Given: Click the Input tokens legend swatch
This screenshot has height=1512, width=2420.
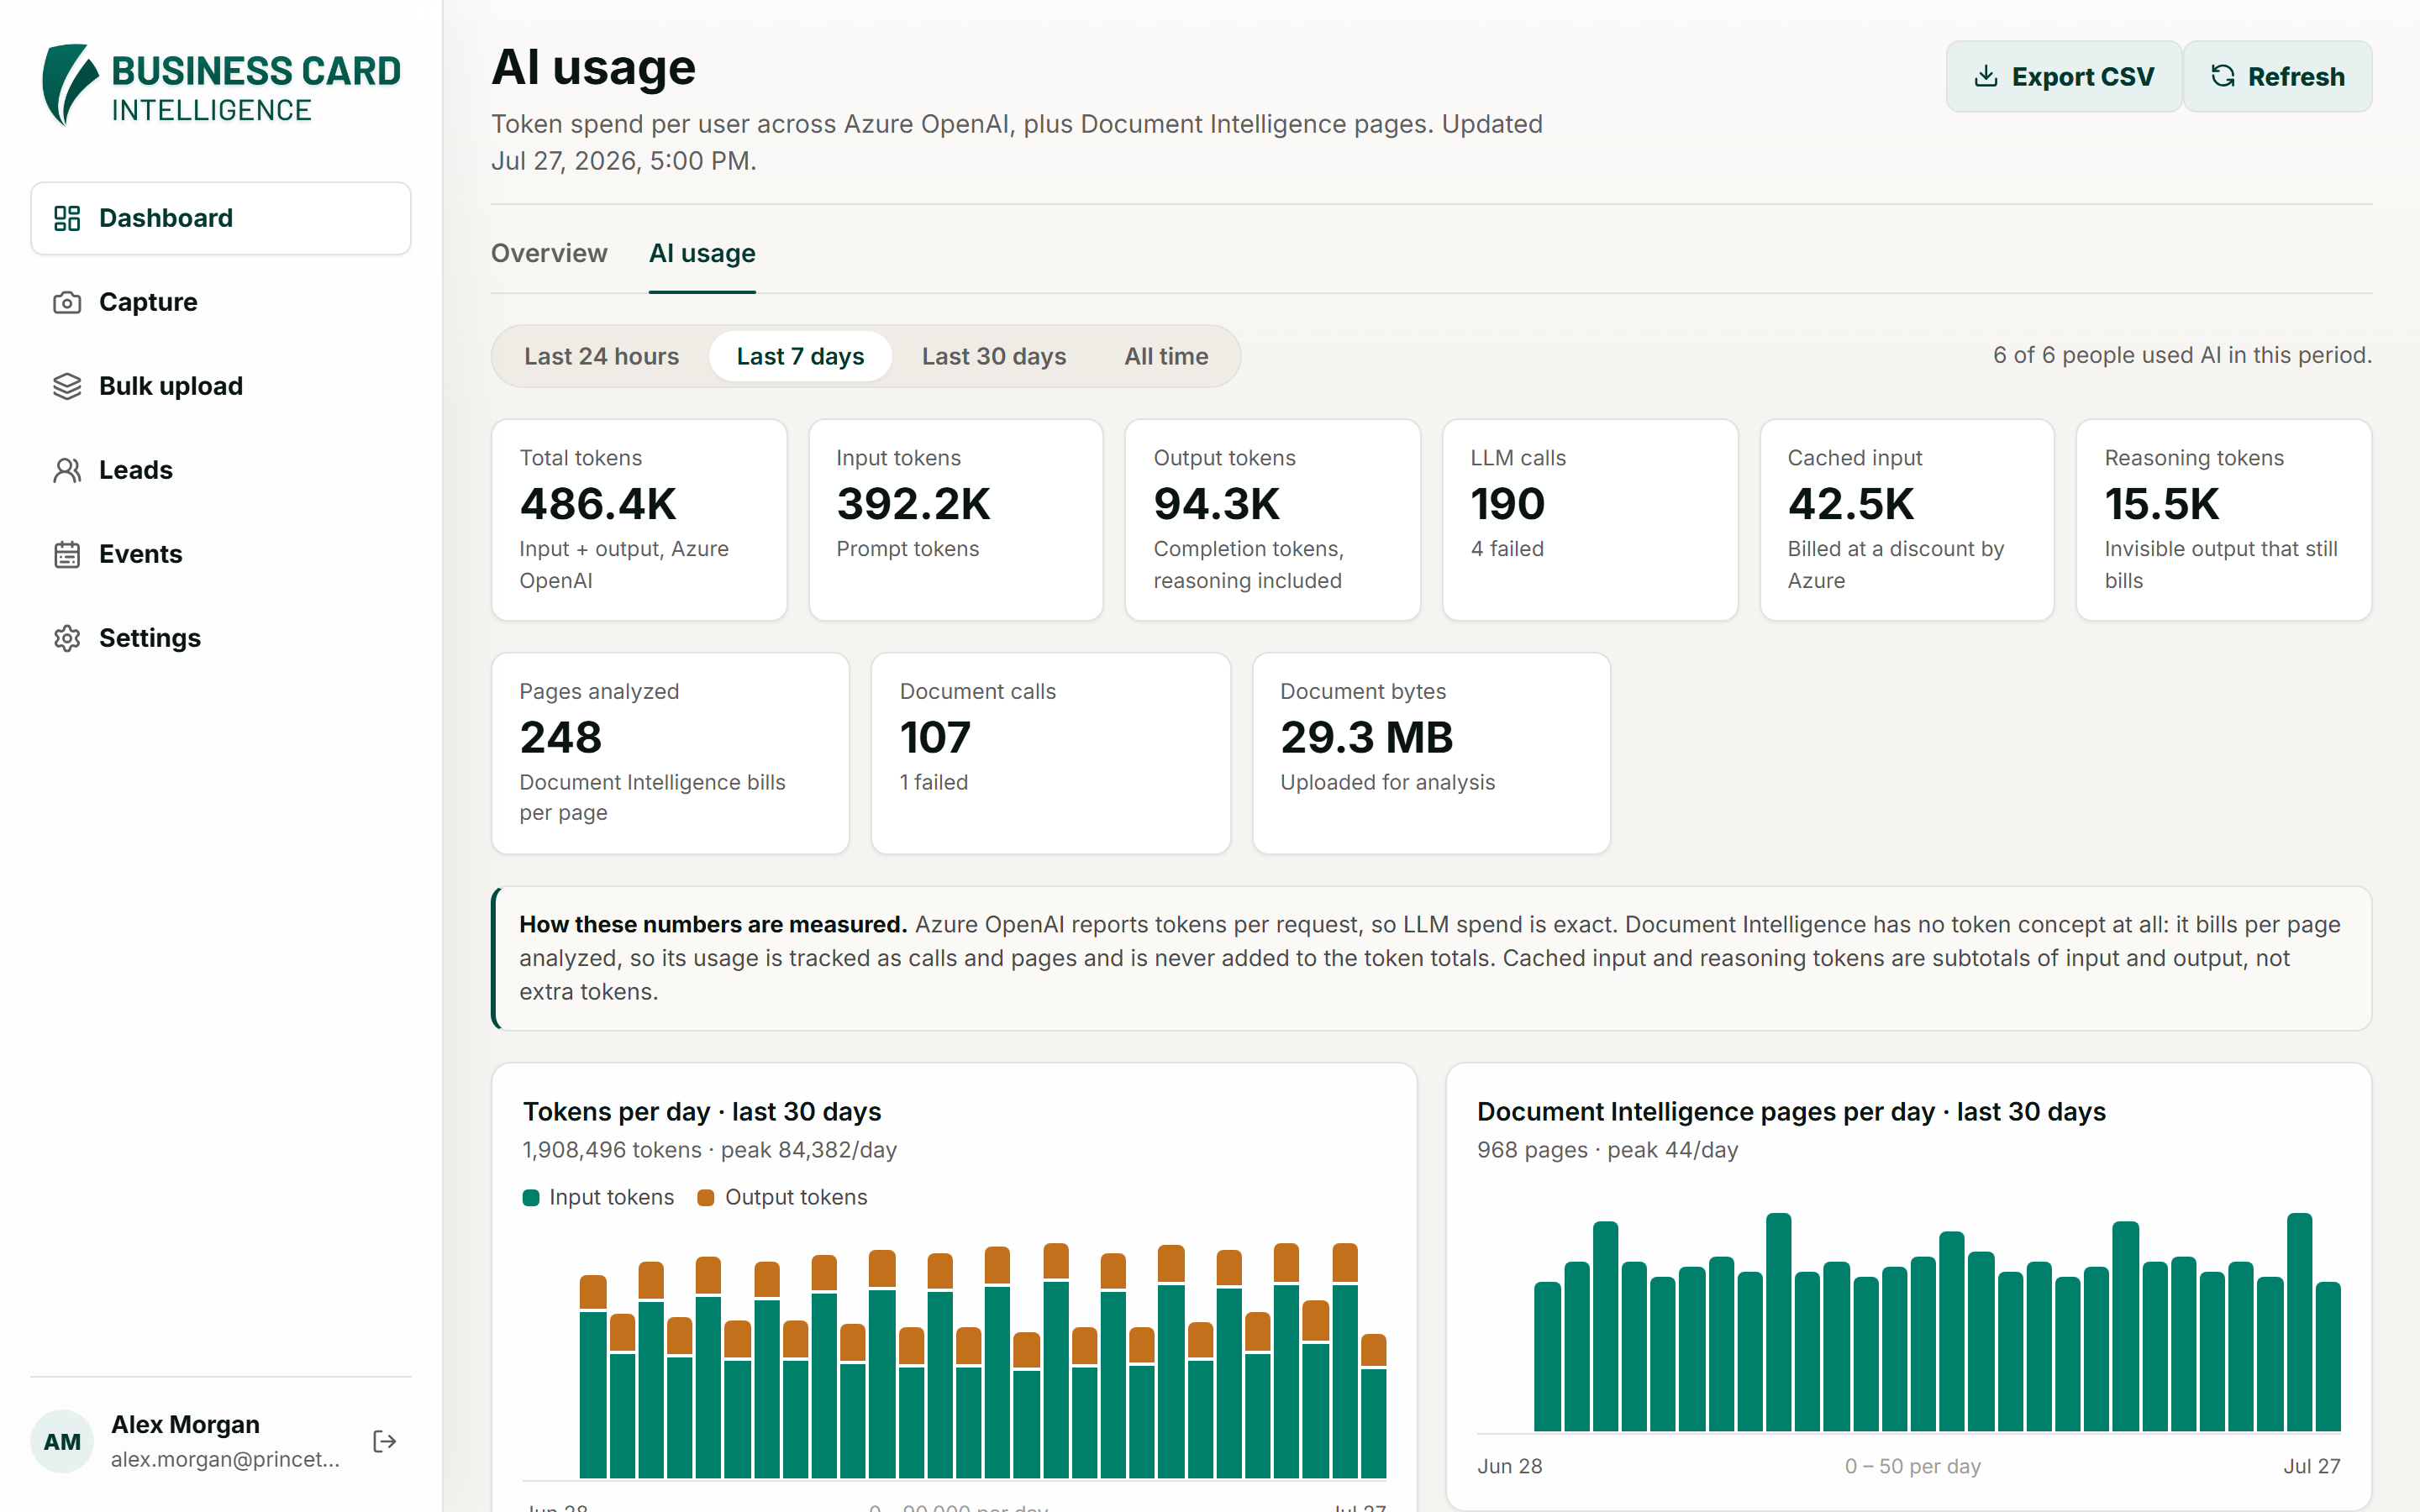Looking at the screenshot, I should 531,1197.
